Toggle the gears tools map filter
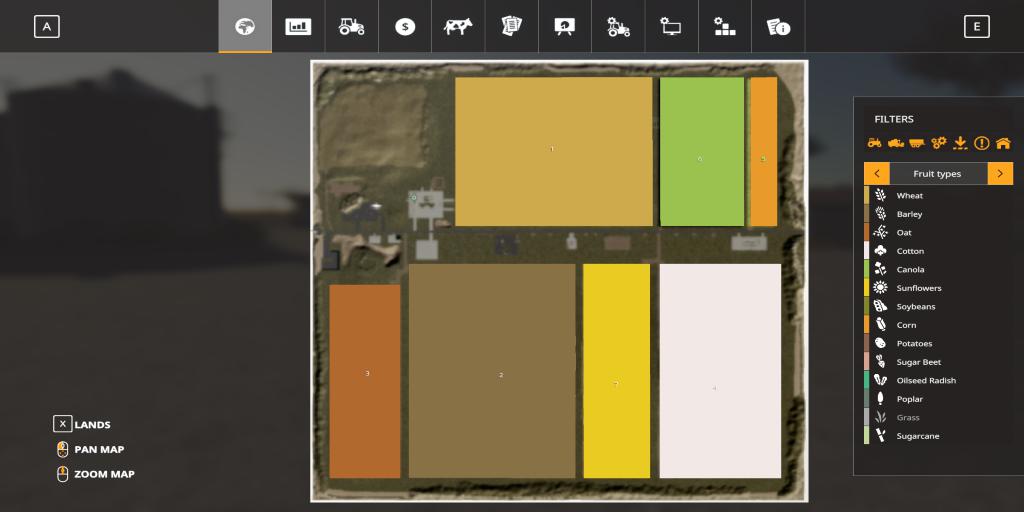The width and height of the screenshot is (1024, 512). click(939, 143)
